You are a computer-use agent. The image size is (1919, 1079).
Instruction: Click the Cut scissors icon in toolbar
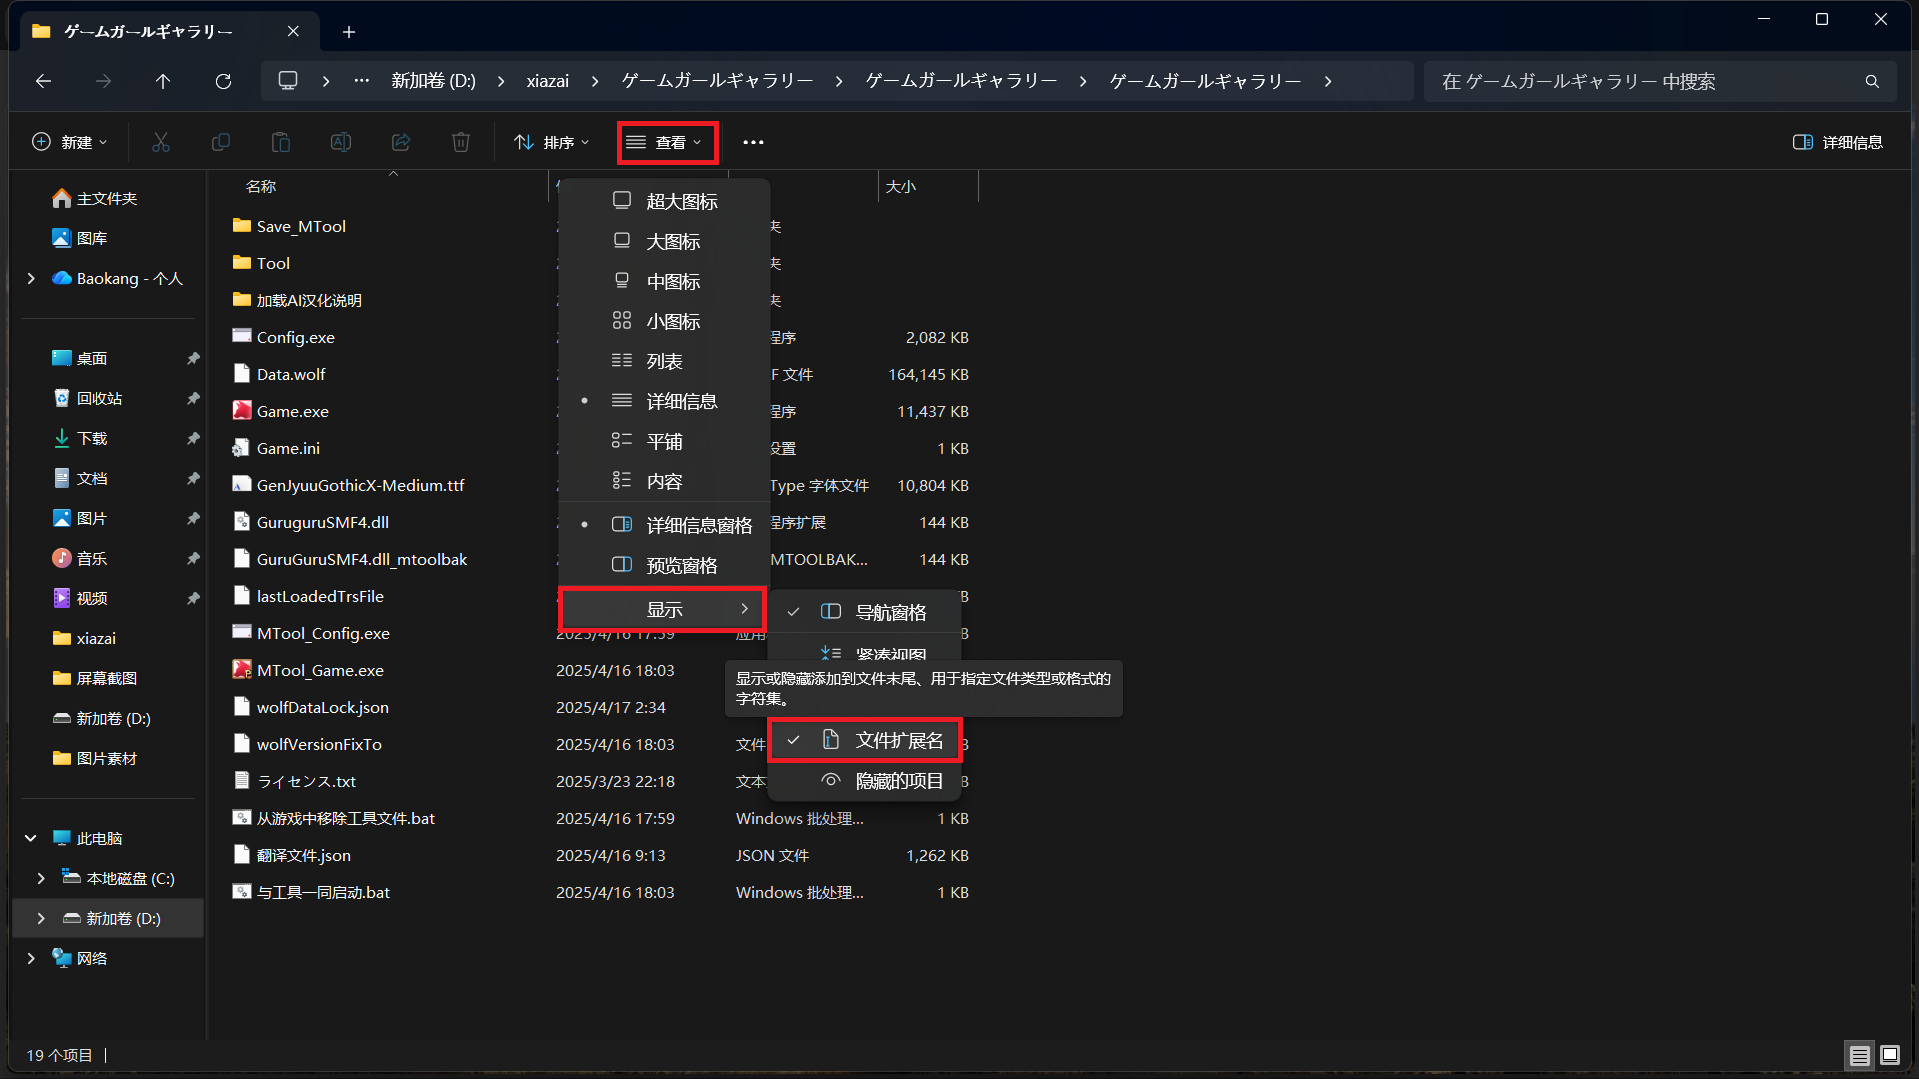161,142
